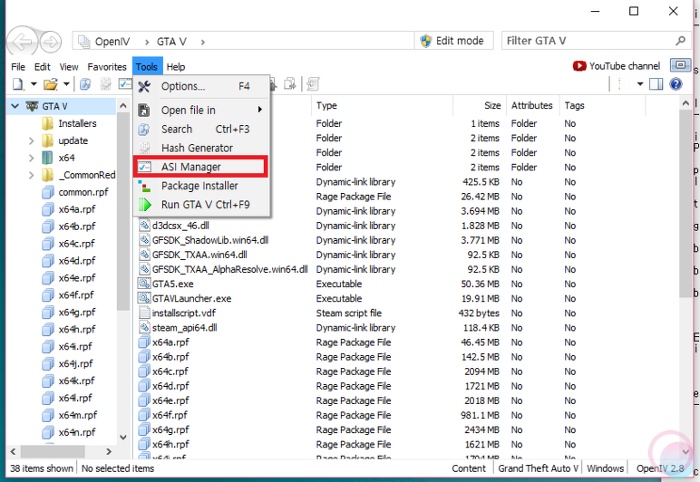Click the Open folder toolbar icon
The width and height of the screenshot is (700, 482).
[x=50, y=84]
